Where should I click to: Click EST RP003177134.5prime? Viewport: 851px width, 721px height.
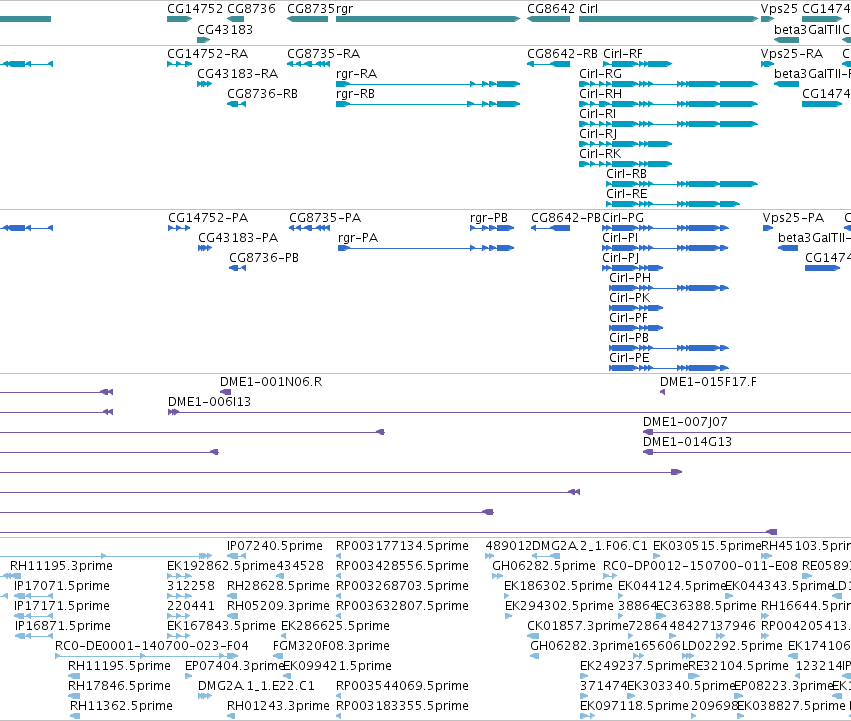(x=339, y=556)
